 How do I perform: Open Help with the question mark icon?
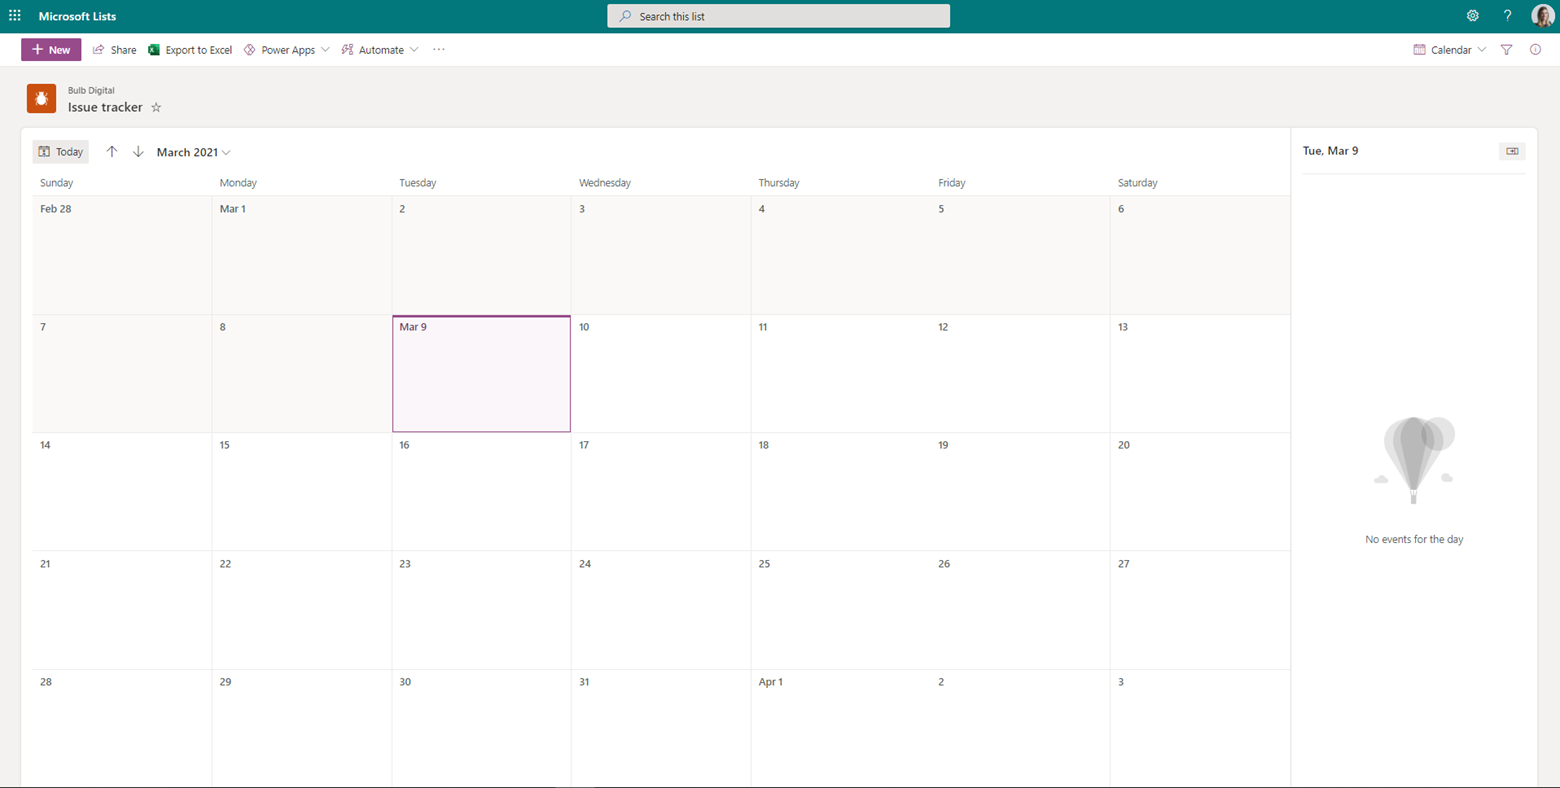coord(1506,15)
